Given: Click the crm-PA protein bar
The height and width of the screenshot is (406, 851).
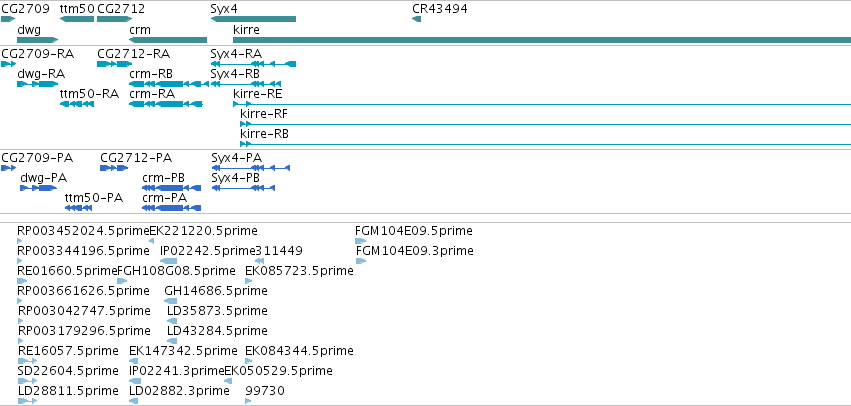Looking at the screenshot, I should (x=172, y=208).
